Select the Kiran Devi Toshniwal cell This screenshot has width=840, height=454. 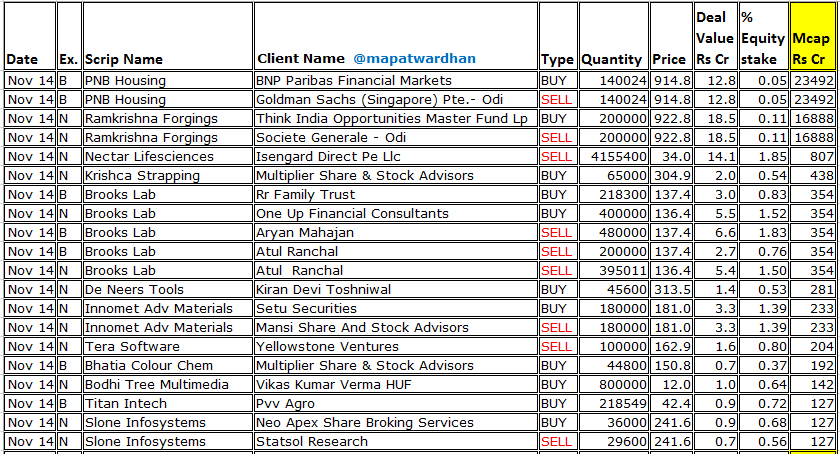(396, 289)
